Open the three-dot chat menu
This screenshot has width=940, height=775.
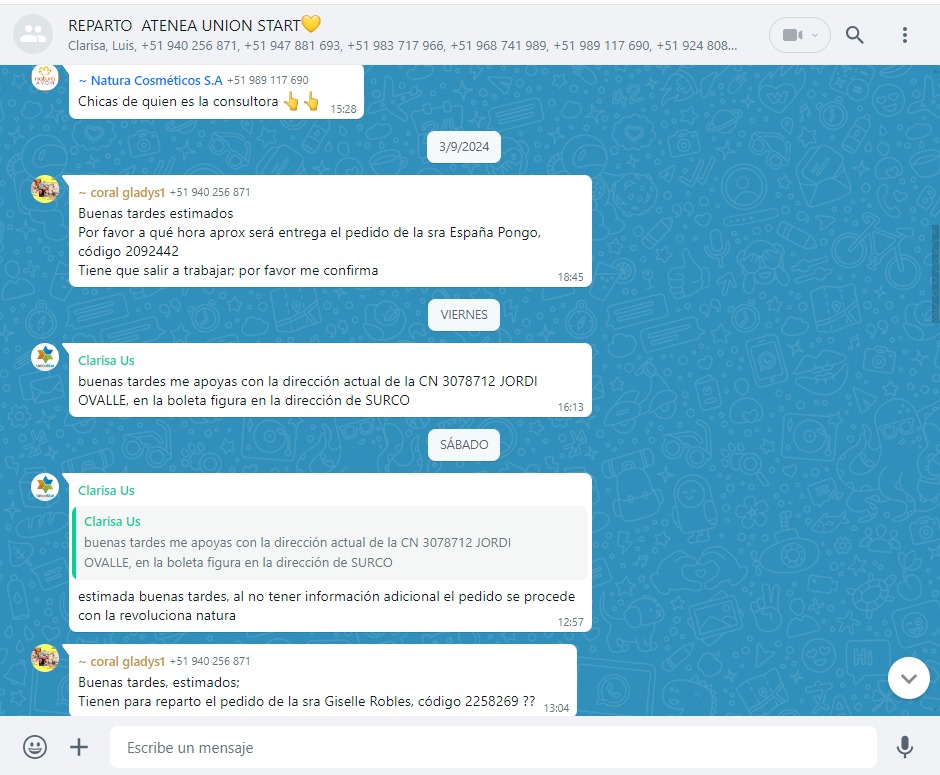tap(905, 35)
